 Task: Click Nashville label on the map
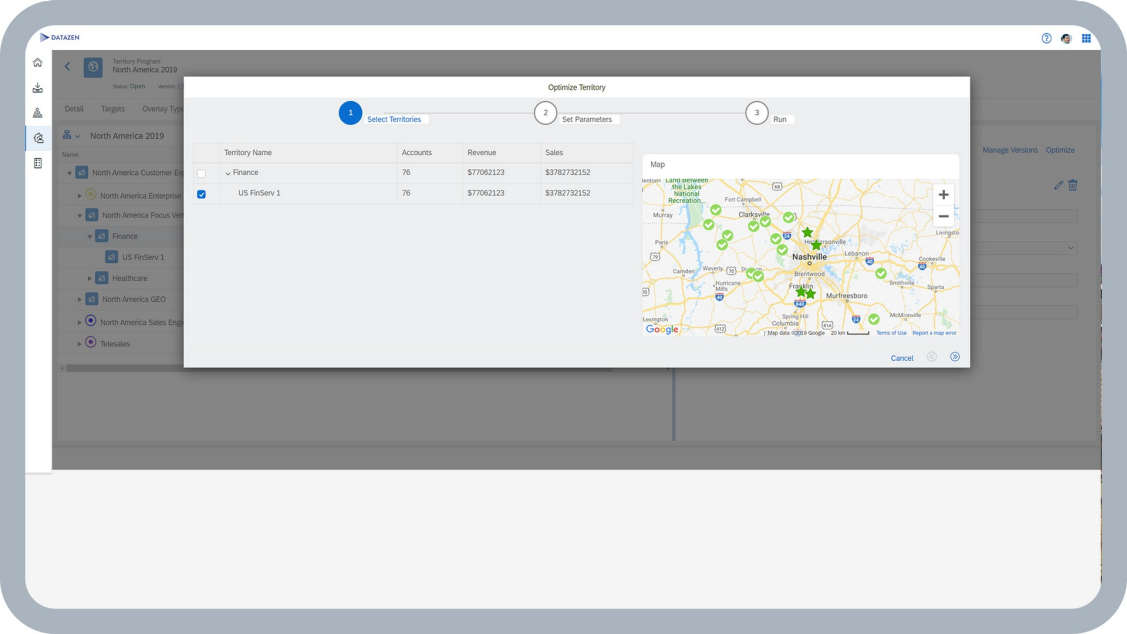[809, 257]
